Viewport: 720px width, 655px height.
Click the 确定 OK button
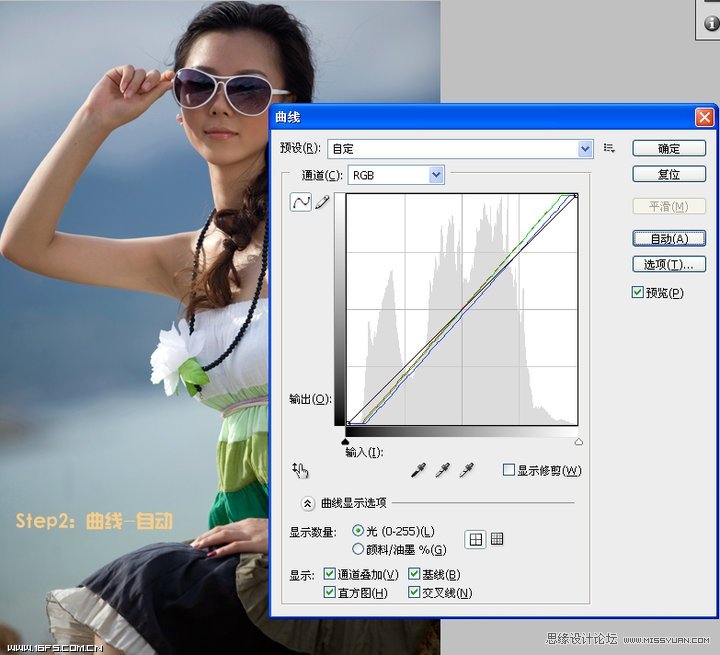coord(669,148)
